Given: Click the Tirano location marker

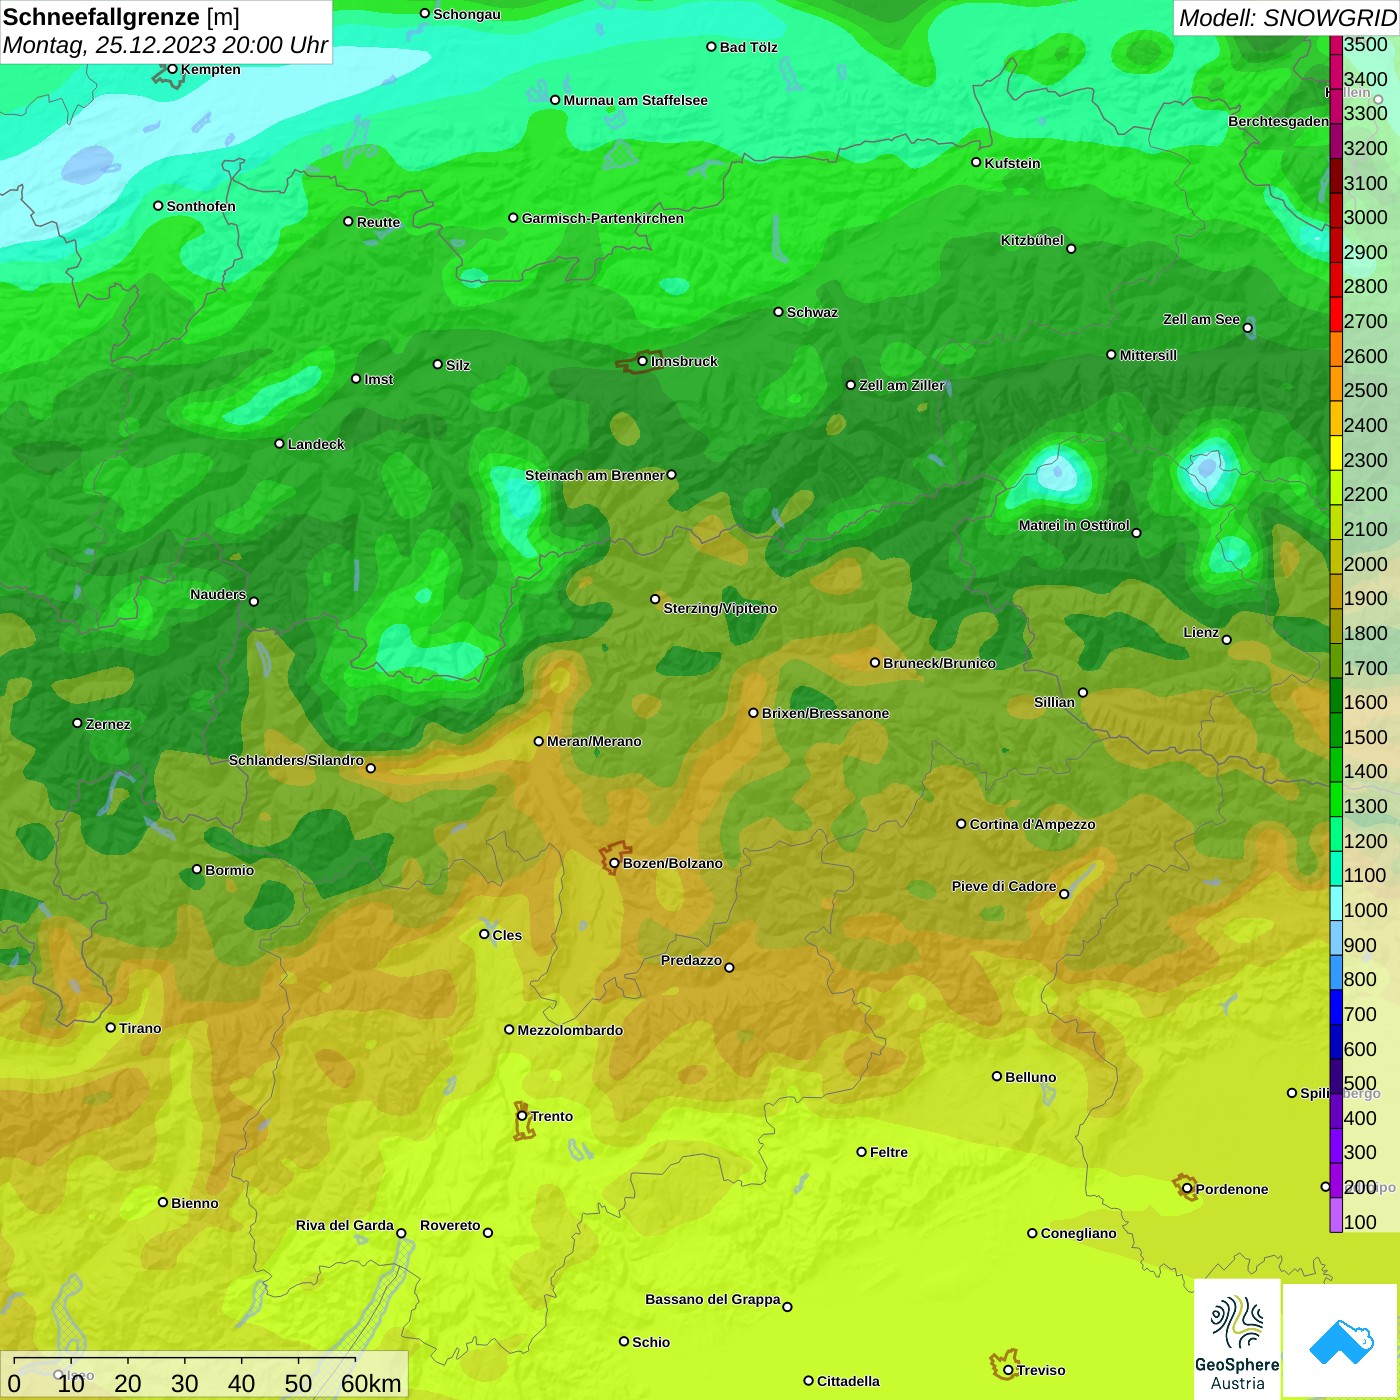Looking at the screenshot, I should pyautogui.click(x=111, y=1027).
